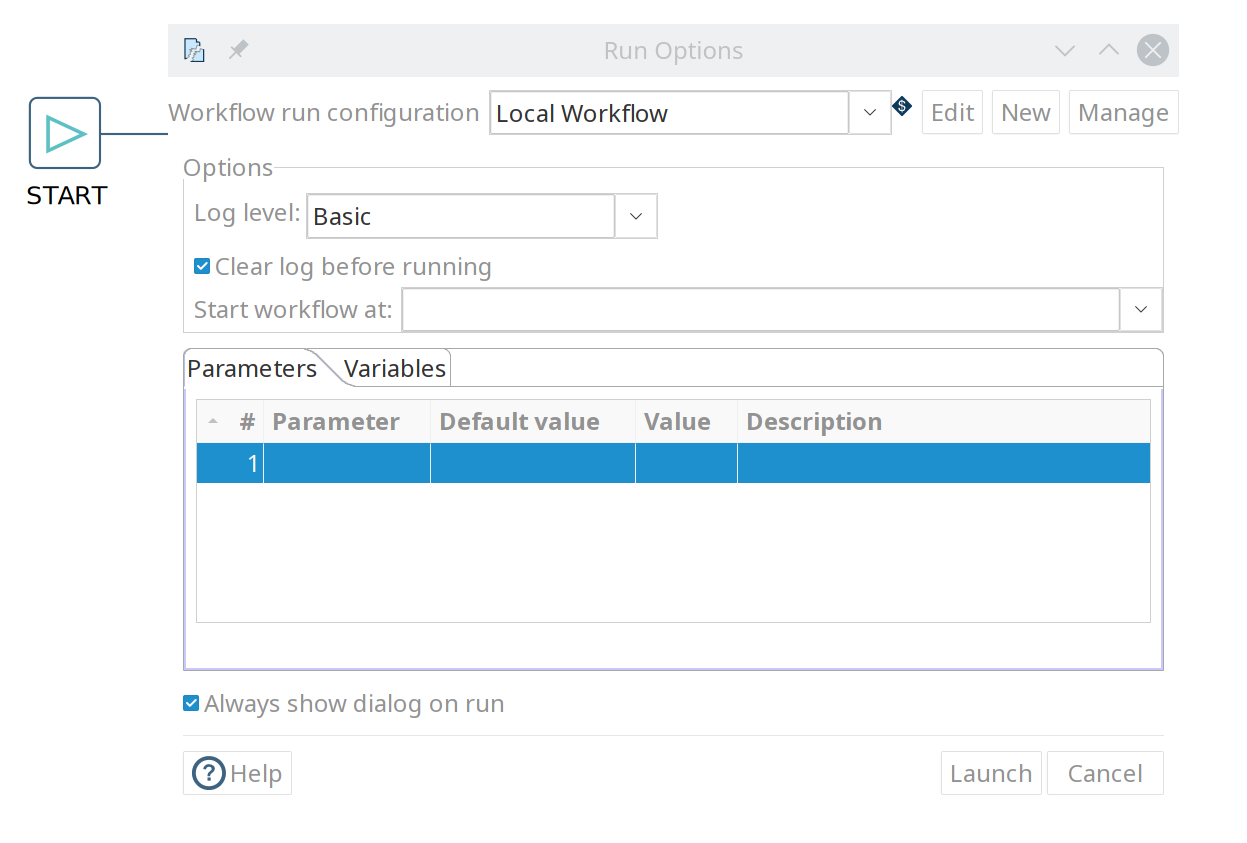This screenshot has width=1247, height=843.
Task: Click the Manage button
Action: [x=1123, y=113]
